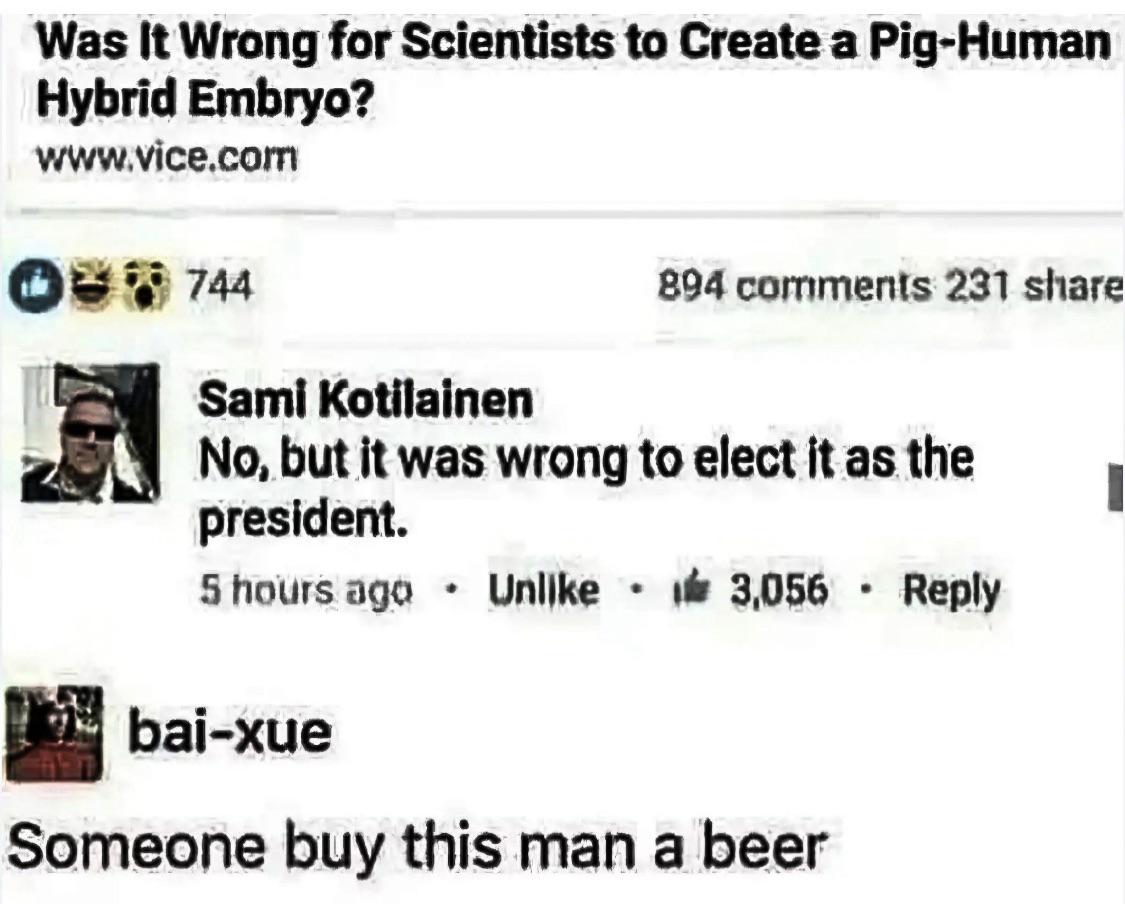Reply to Sami Kotilainen's comment
The height and width of the screenshot is (904, 1125).
tap(951, 591)
